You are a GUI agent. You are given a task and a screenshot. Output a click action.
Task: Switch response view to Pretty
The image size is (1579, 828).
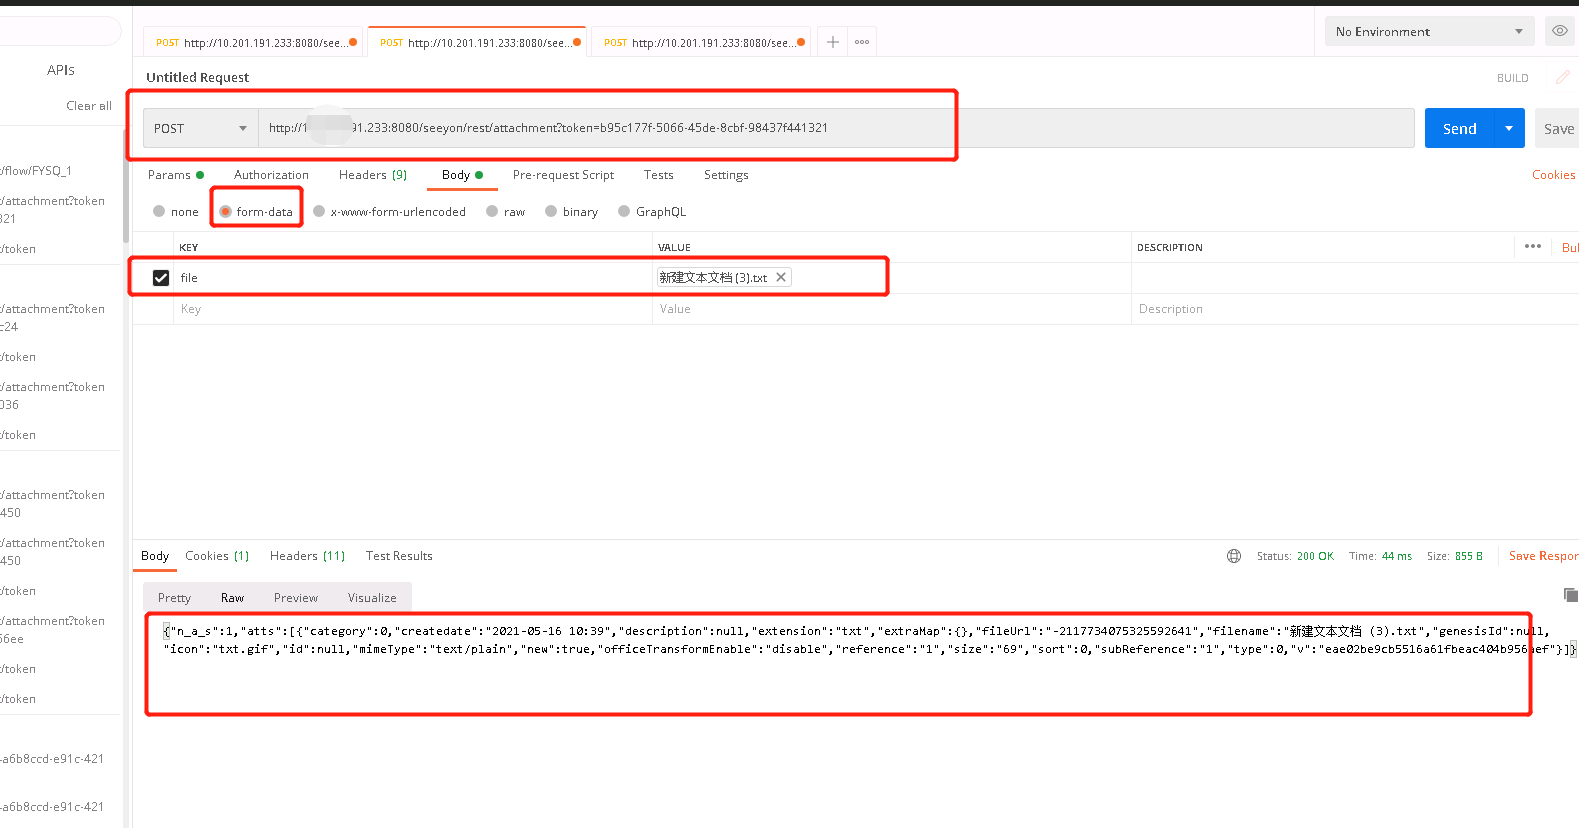174,597
